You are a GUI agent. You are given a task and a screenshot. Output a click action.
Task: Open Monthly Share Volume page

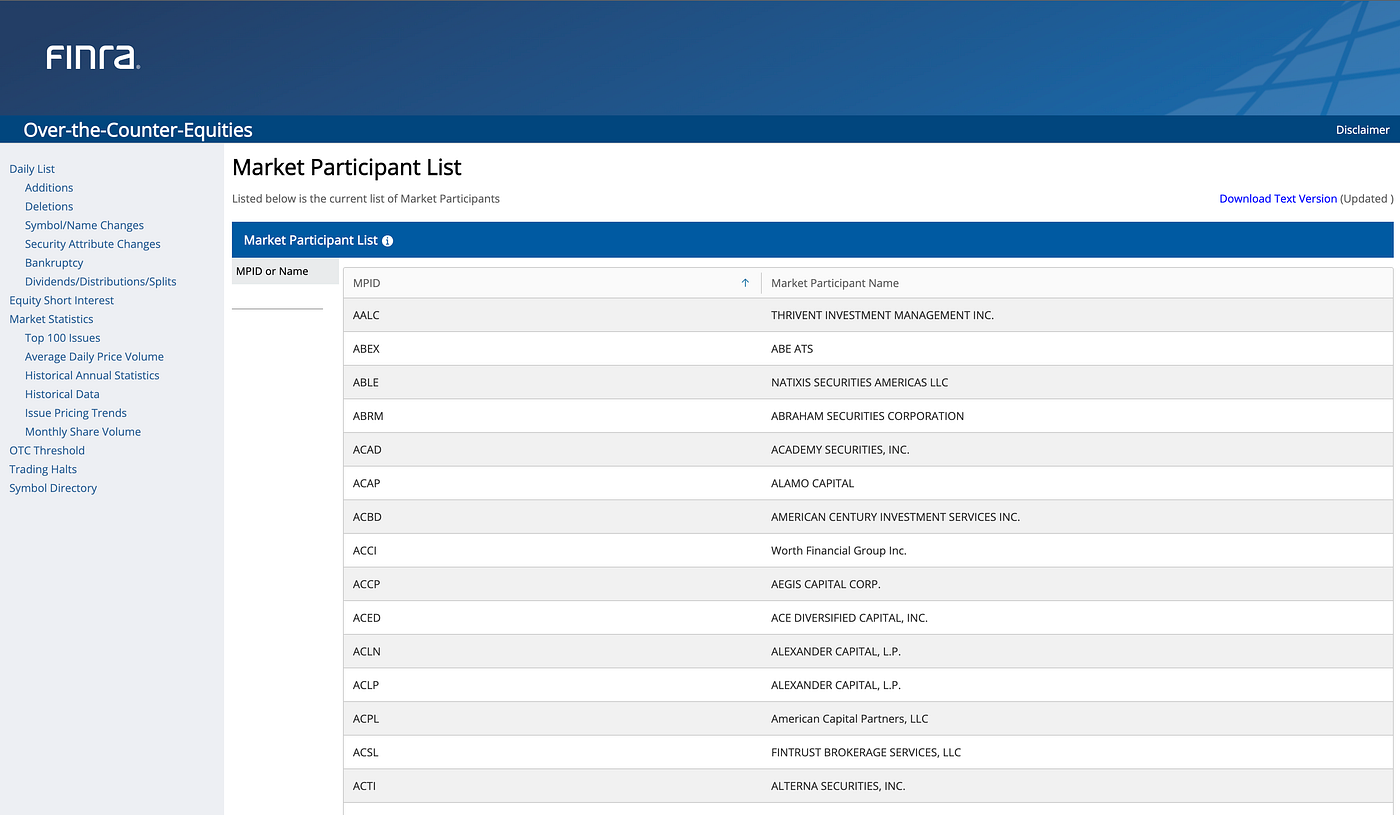coord(83,432)
